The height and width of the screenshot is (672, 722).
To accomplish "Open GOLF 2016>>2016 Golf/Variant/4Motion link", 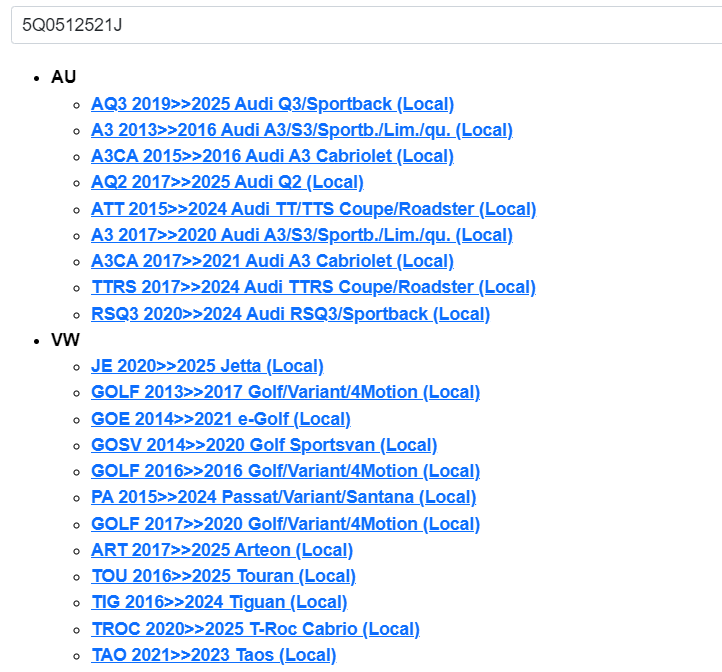I will (x=285, y=471).
